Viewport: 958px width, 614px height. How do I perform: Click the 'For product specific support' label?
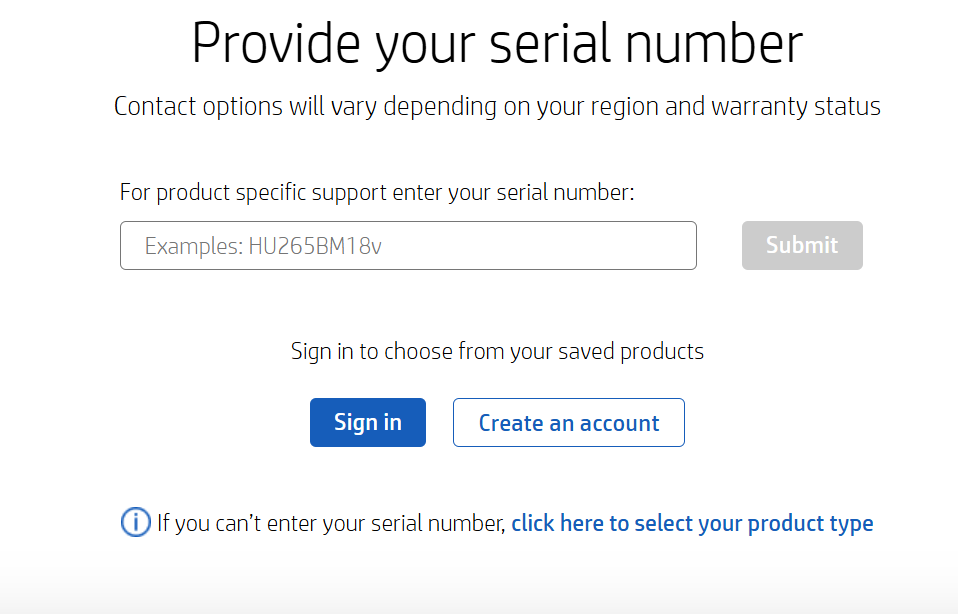377,192
